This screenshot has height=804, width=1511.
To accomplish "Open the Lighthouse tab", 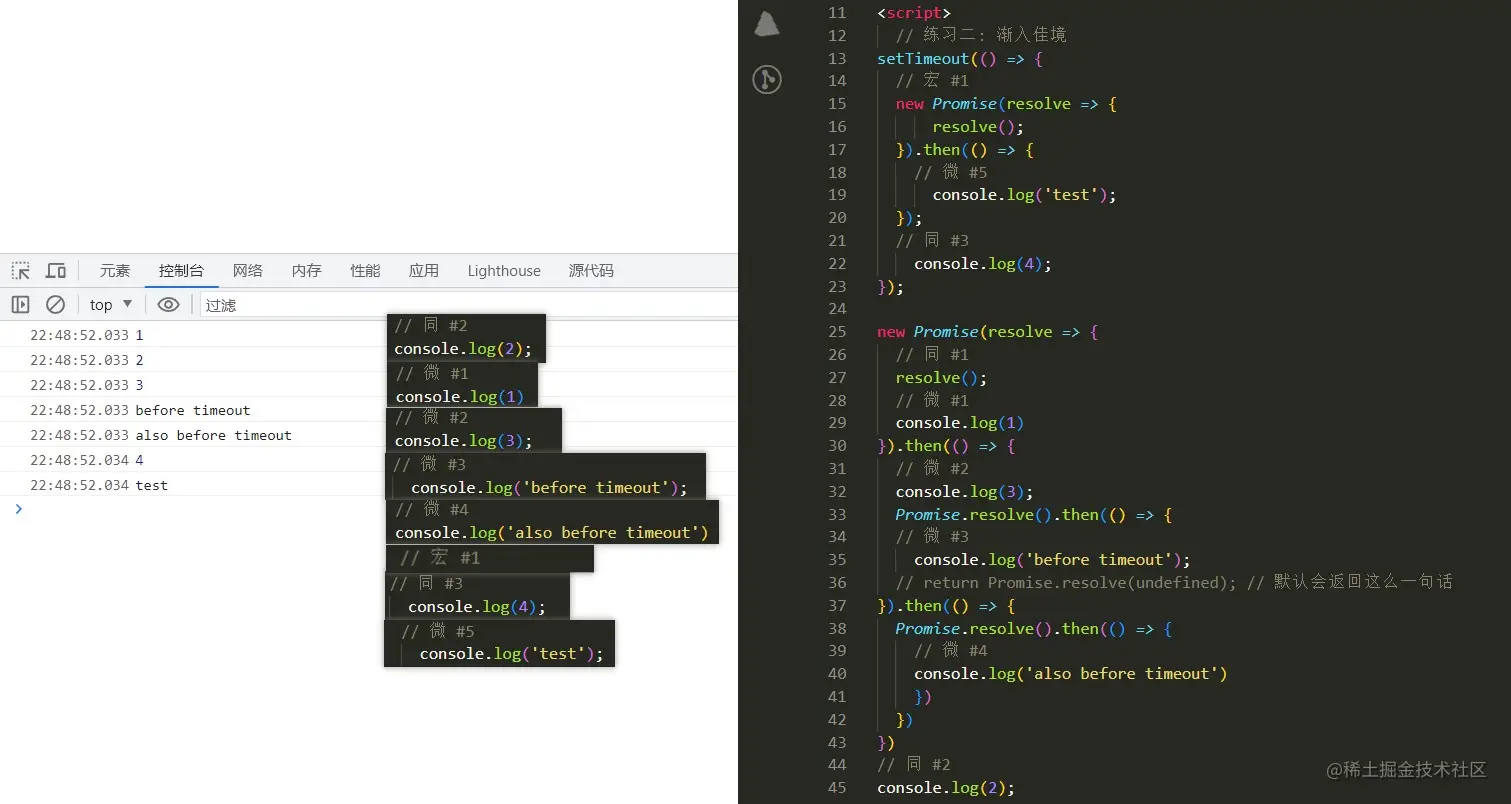I will (x=504, y=271).
